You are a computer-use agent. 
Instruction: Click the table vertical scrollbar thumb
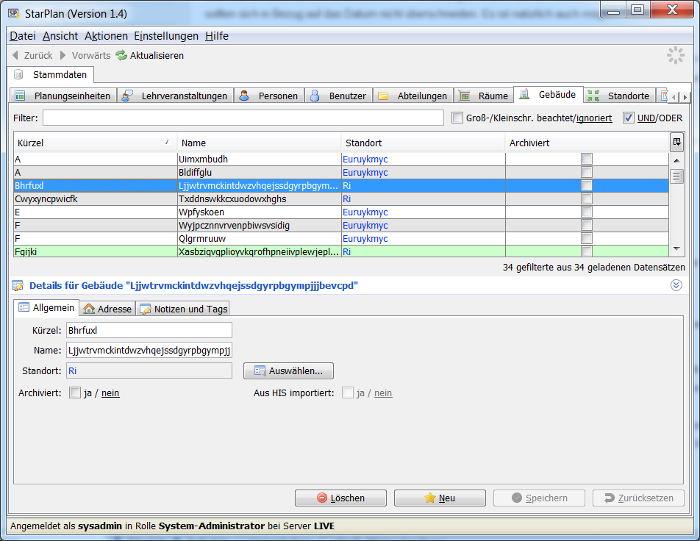(676, 176)
